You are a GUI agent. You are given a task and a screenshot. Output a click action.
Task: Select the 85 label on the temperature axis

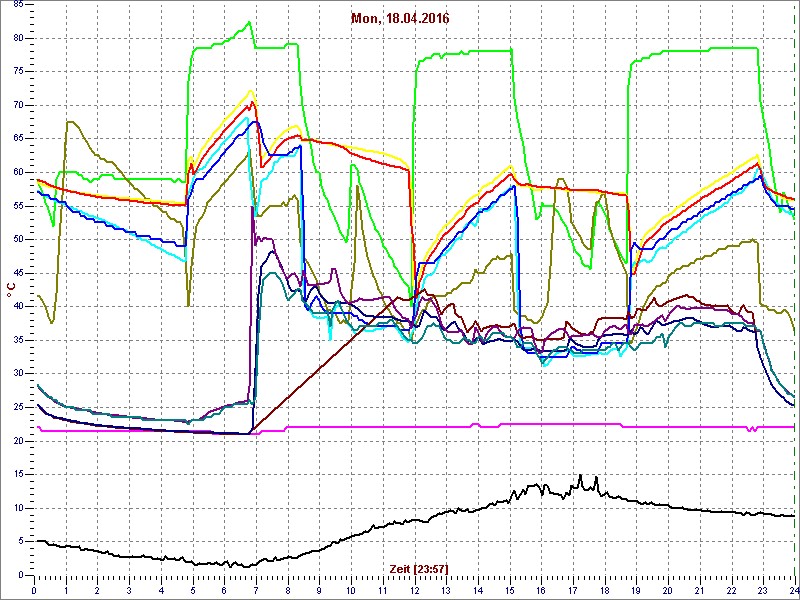18,5
